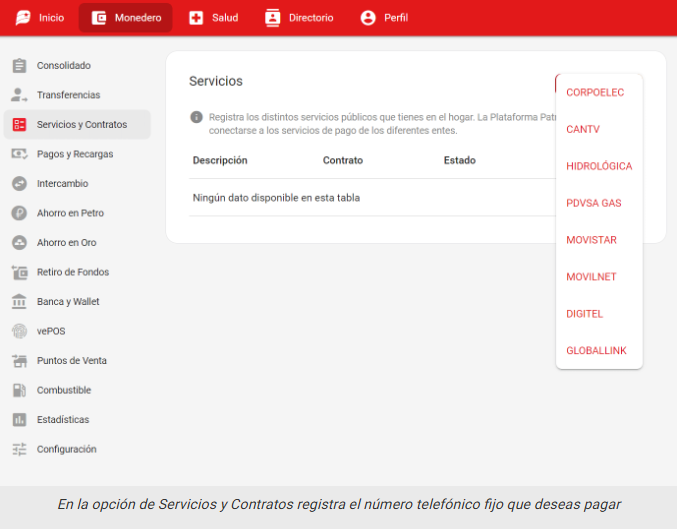This screenshot has height=529, width=677.
Task: Open the Perfil tab
Action: [x=384, y=18]
